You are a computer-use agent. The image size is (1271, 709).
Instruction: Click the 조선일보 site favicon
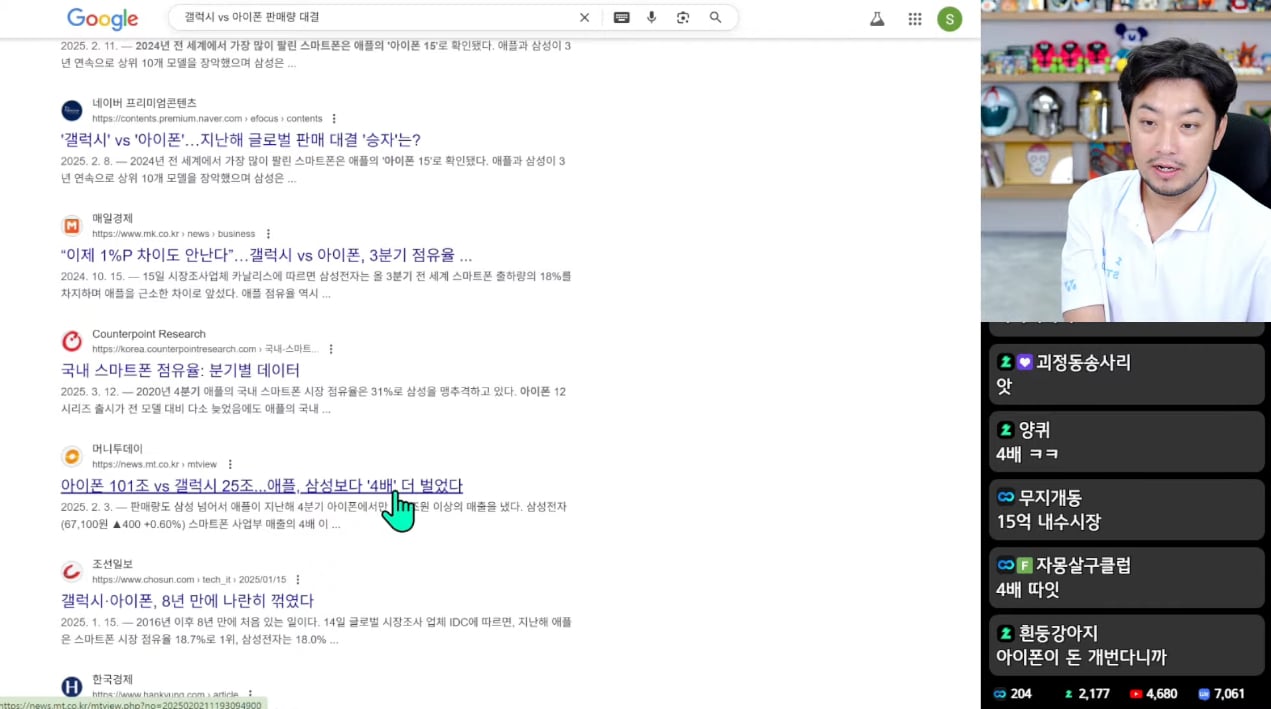click(72, 571)
